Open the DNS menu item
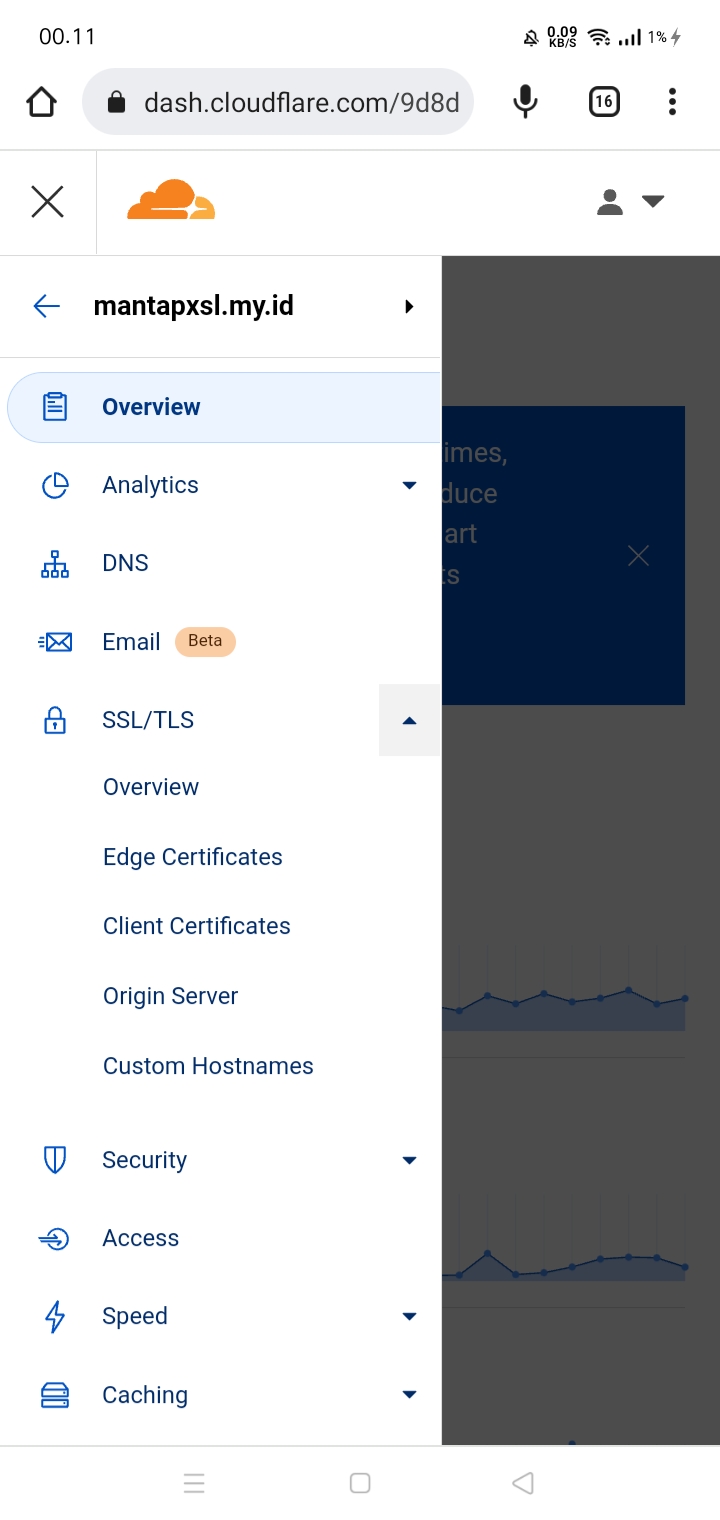 [x=125, y=563]
